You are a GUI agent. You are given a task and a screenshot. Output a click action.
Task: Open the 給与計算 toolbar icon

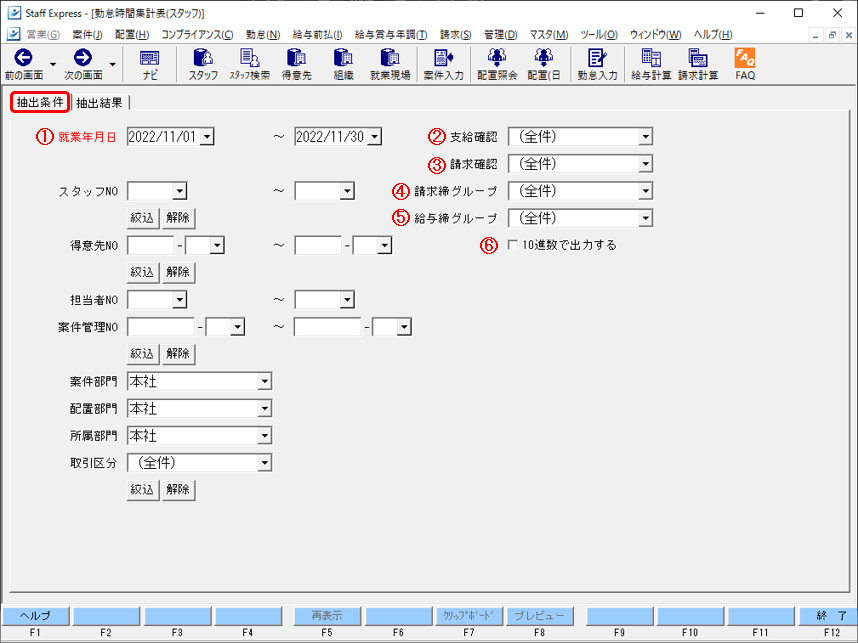point(650,64)
